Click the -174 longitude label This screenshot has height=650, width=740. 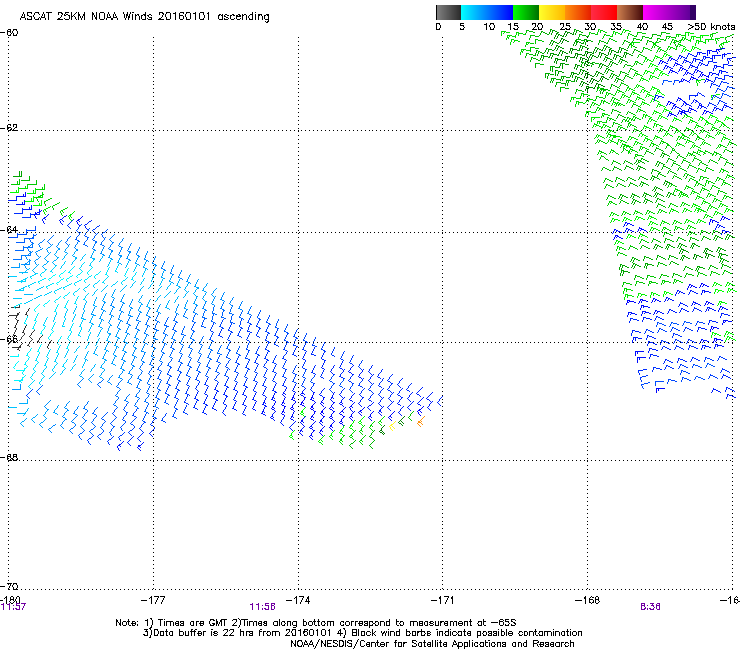pyautogui.click(x=298, y=600)
